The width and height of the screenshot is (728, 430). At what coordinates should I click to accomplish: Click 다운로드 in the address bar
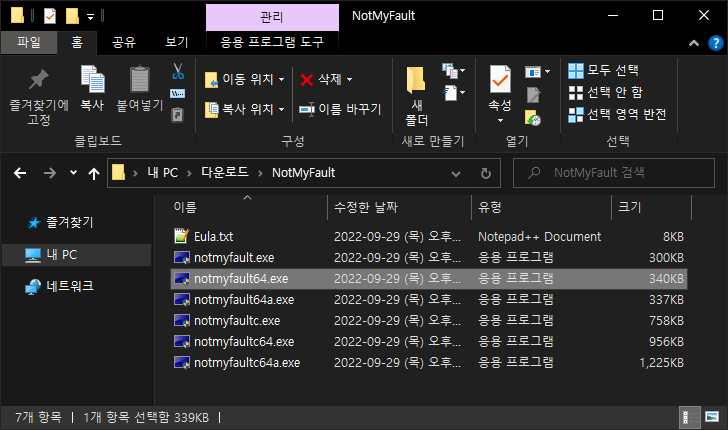pyautogui.click(x=225, y=173)
